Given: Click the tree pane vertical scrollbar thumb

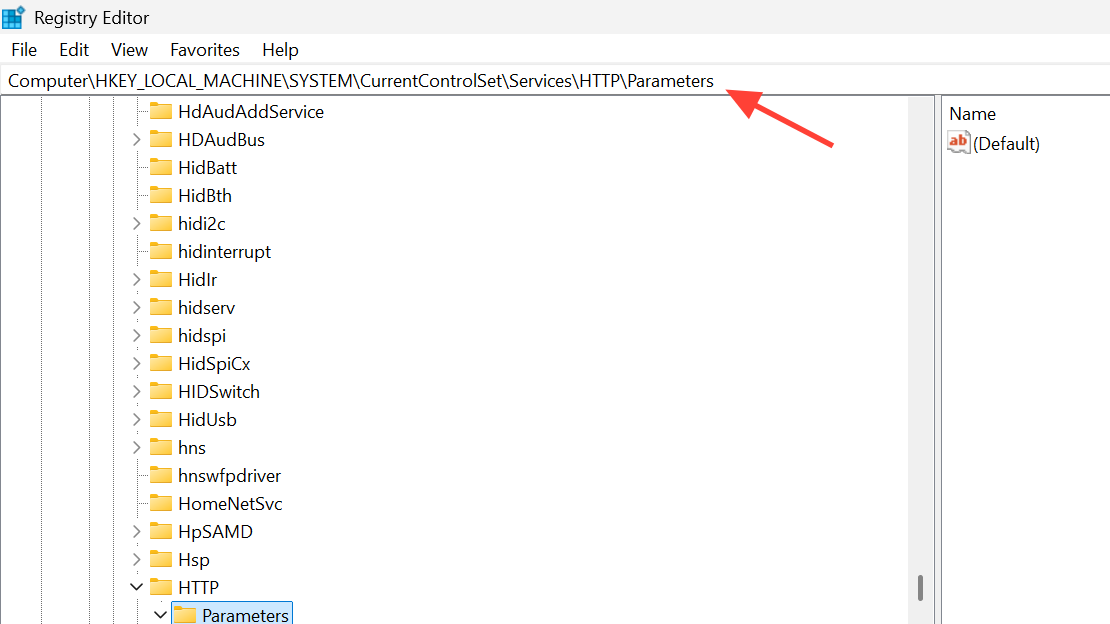Looking at the screenshot, I should pos(920,587).
